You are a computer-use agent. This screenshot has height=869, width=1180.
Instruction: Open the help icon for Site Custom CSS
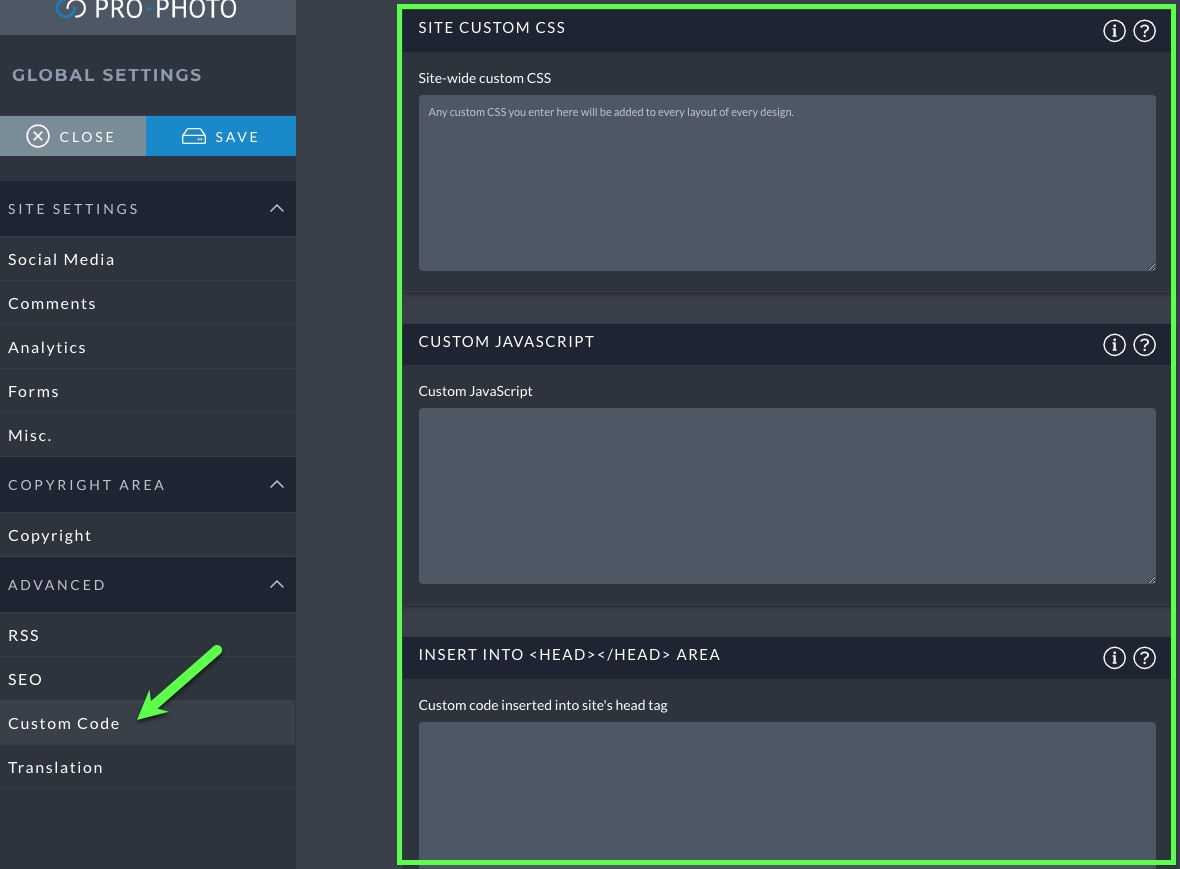pyautogui.click(x=1144, y=31)
